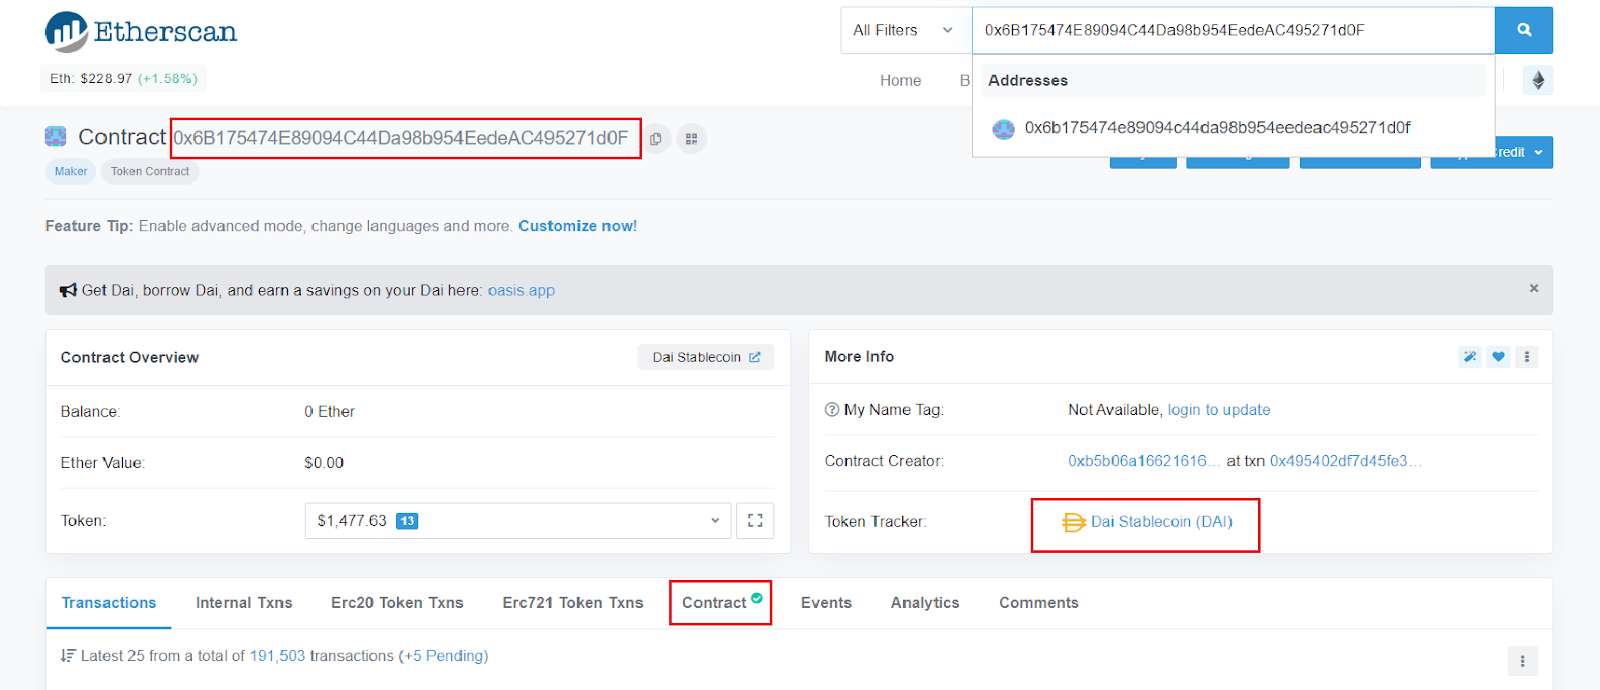The width and height of the screenshot is (1600, 690).
Task: Select suggested address 0x6b175474e89094c44da98b954eedeac495271d0f
Action: tap(1217, 128)
